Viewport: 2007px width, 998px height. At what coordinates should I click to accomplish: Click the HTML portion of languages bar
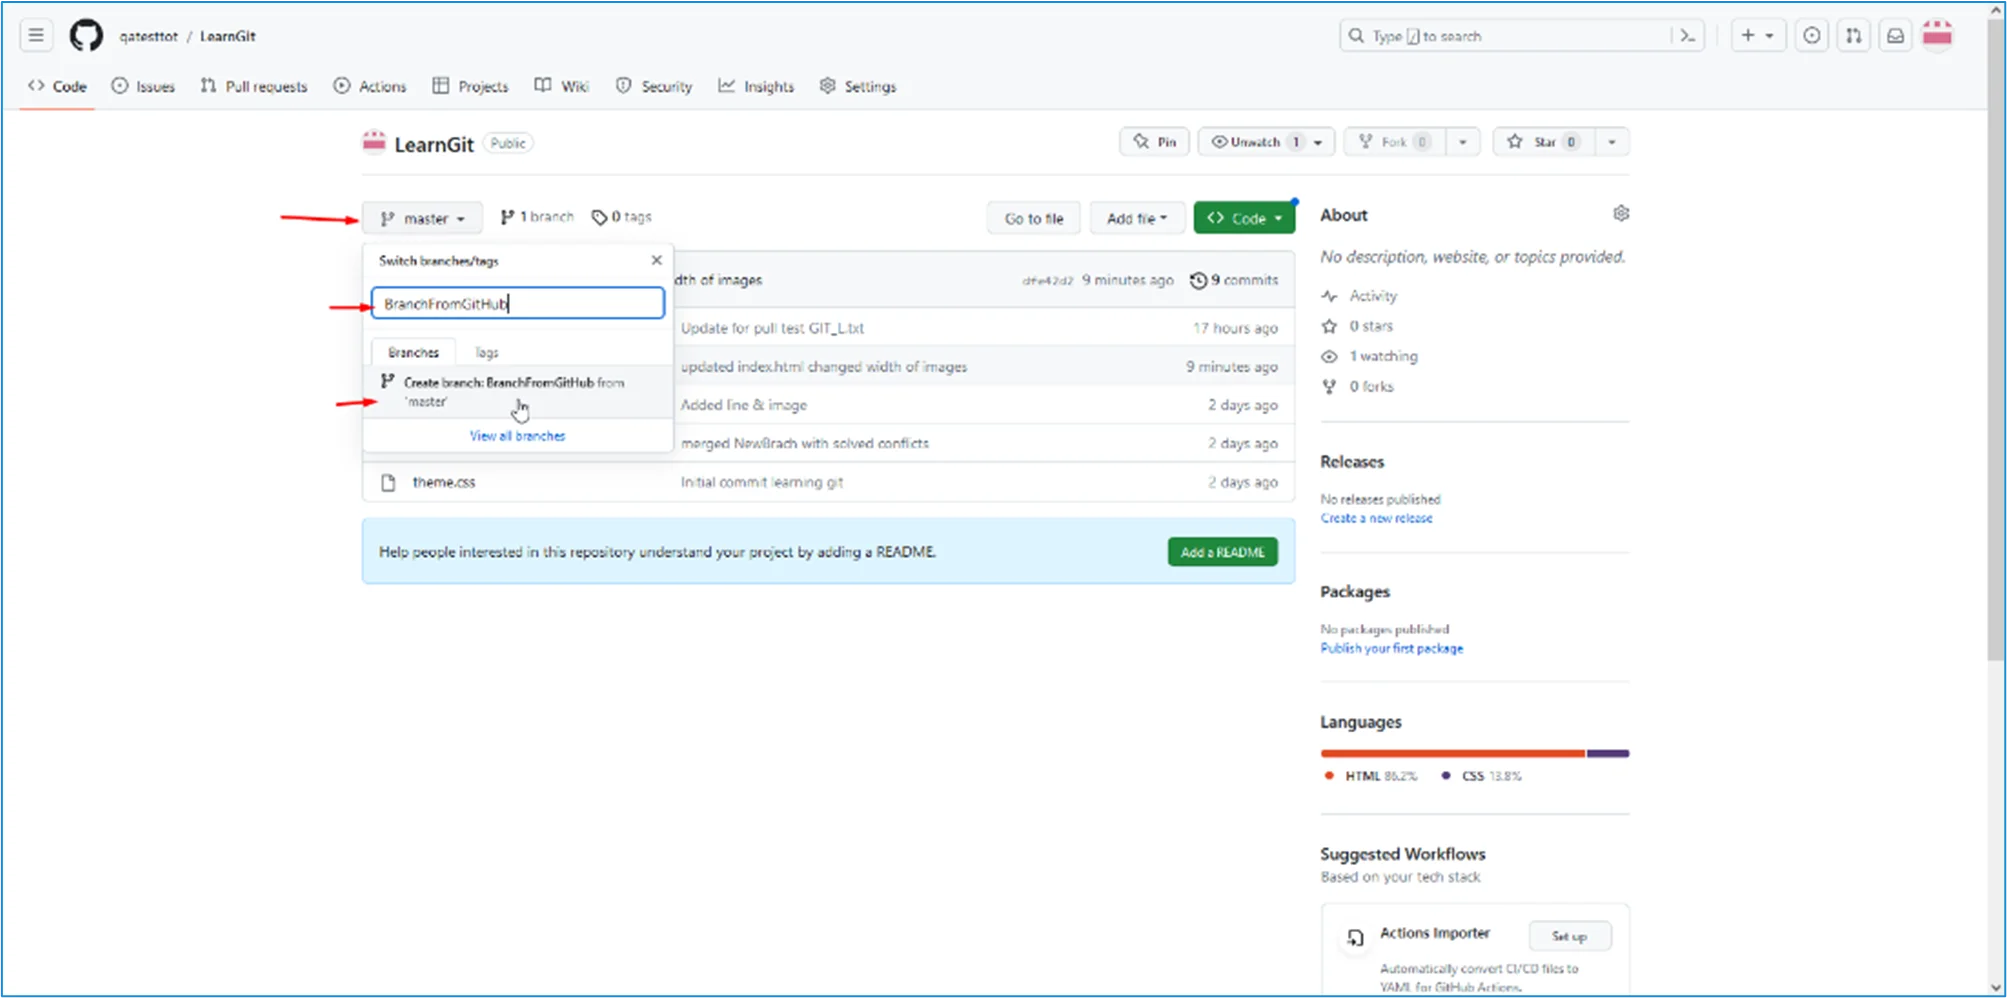click(1451, 753)
